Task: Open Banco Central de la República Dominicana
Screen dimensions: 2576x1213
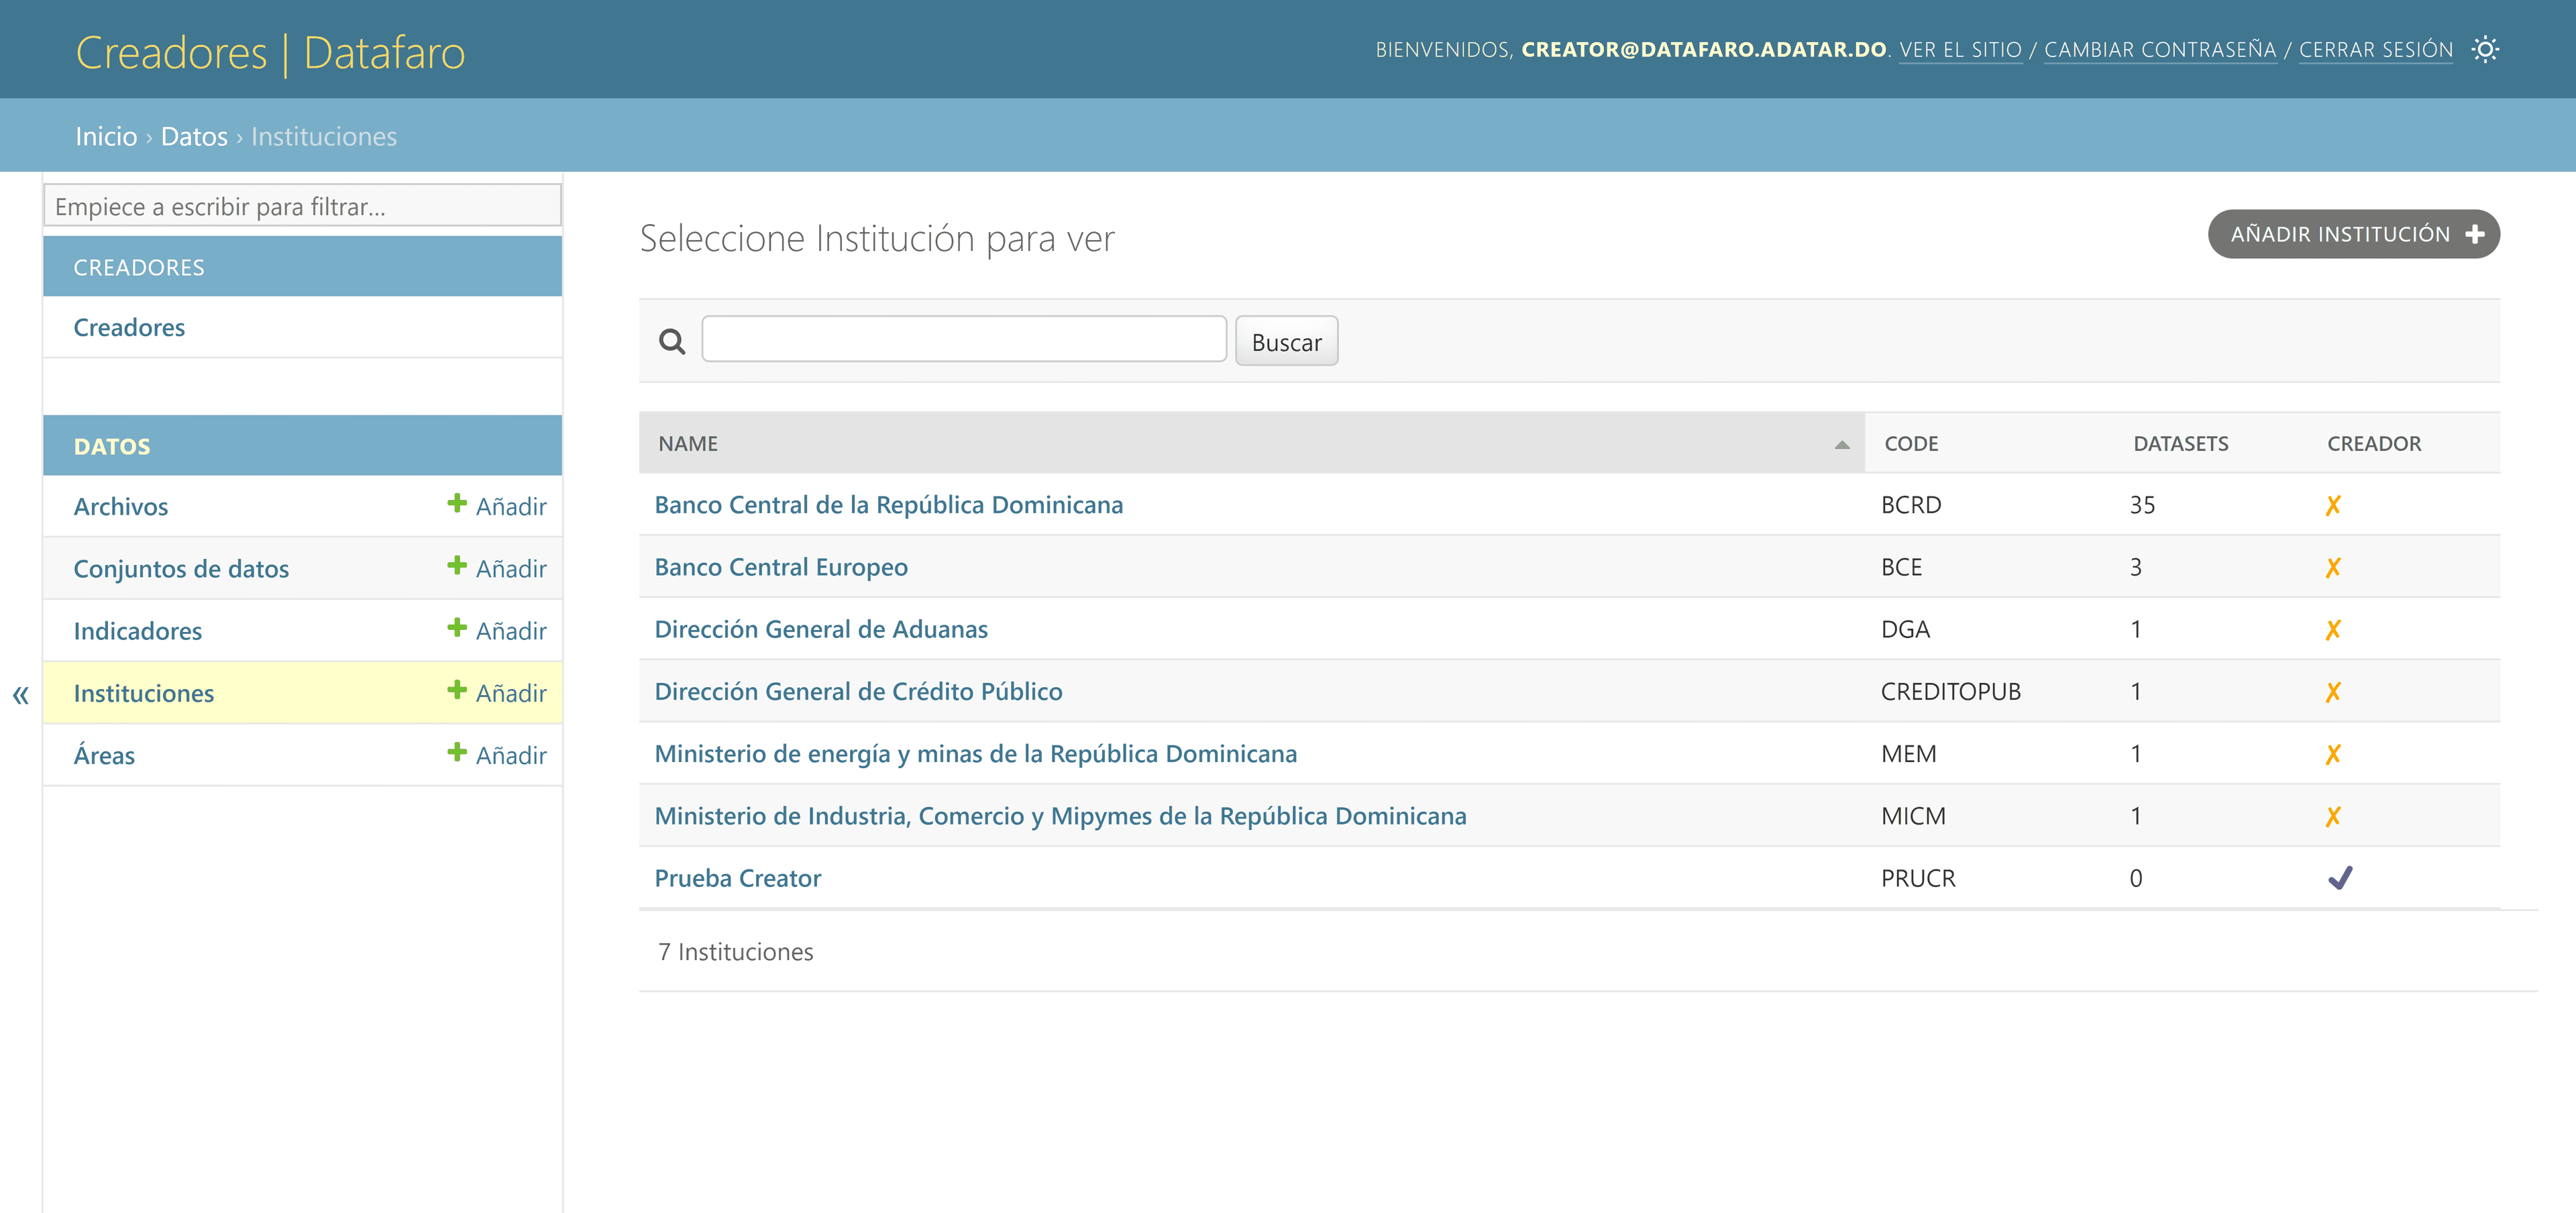Action: [x=888, y=505]
